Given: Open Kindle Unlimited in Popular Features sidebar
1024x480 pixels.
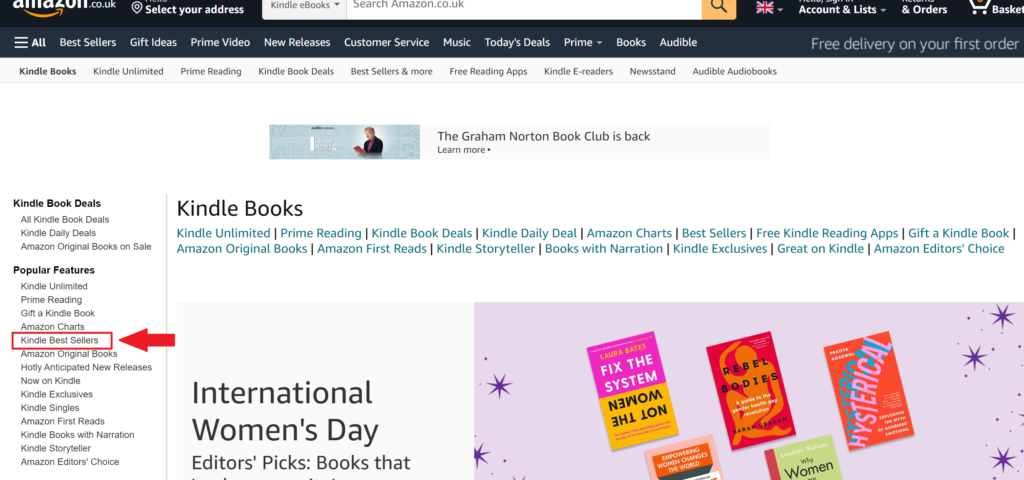Looking at the screenshot, I should [54, 287].
